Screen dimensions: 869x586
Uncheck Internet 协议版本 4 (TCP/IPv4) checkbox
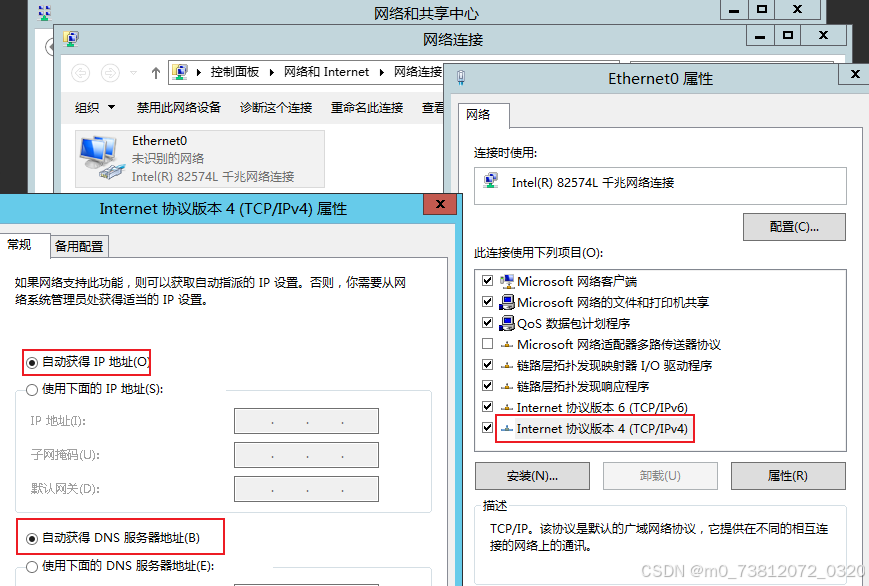(488, 427)
